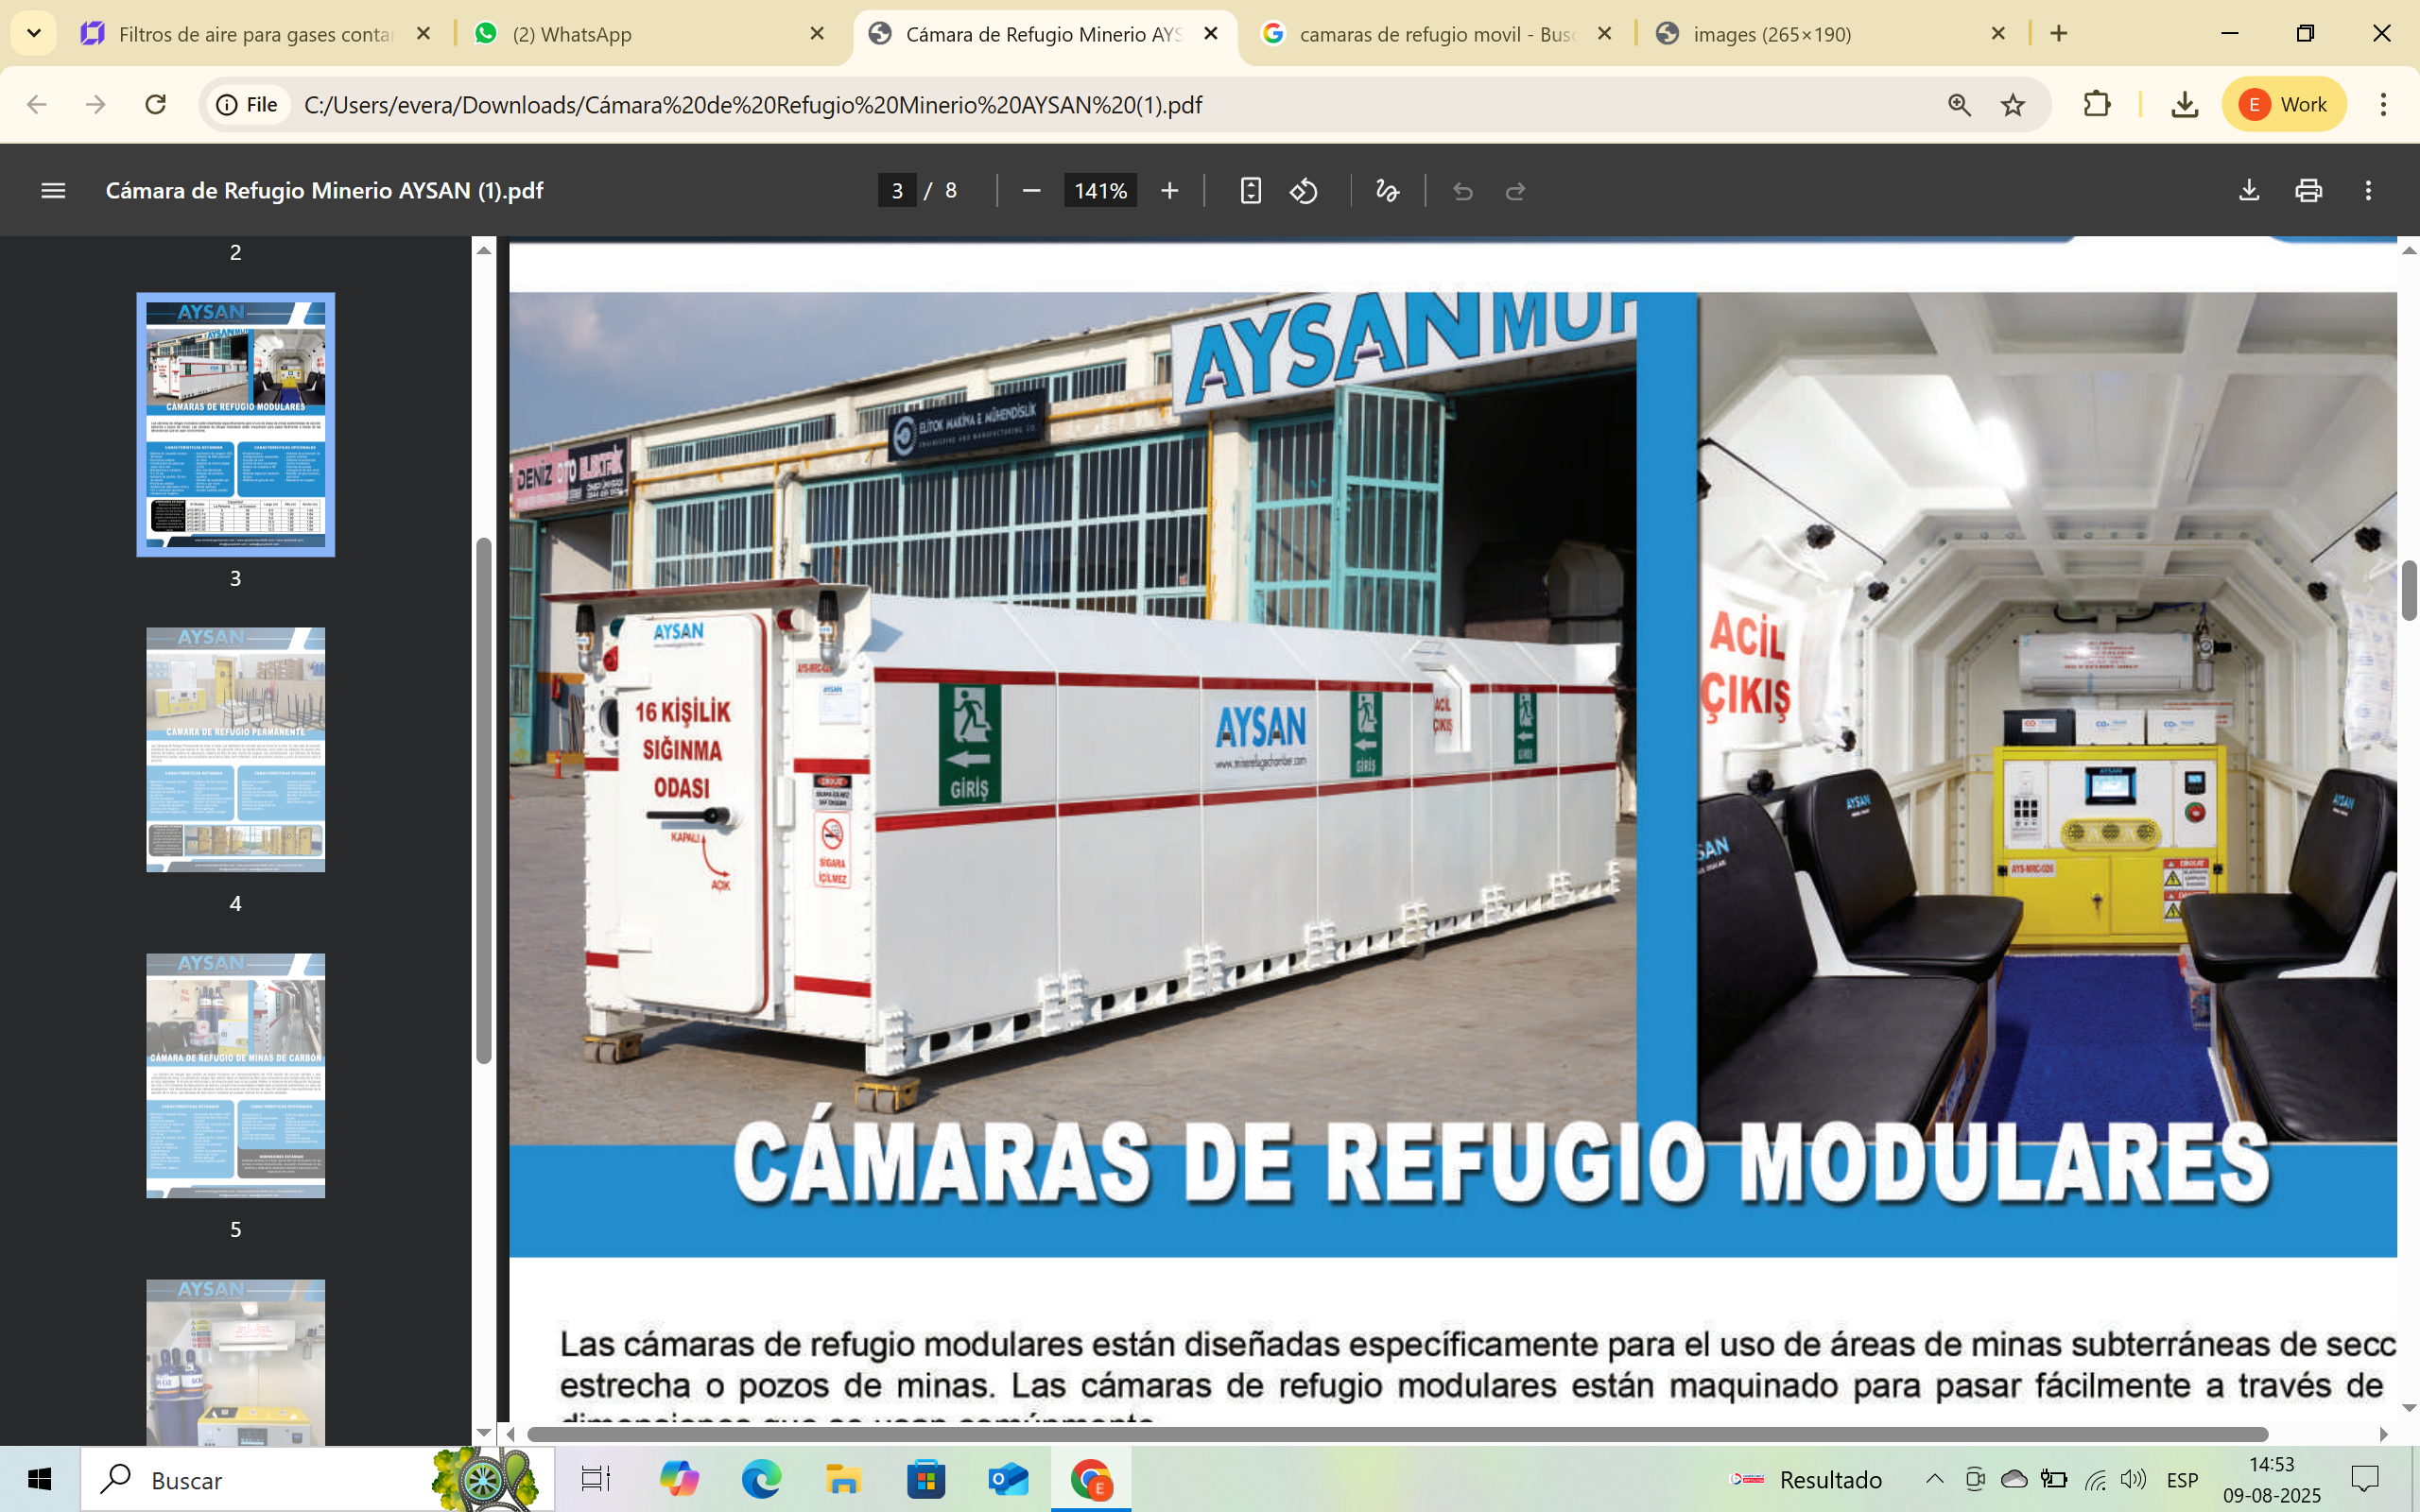
Task: Rotate the PDF counterclockwise
Action: click(1304, 190)
